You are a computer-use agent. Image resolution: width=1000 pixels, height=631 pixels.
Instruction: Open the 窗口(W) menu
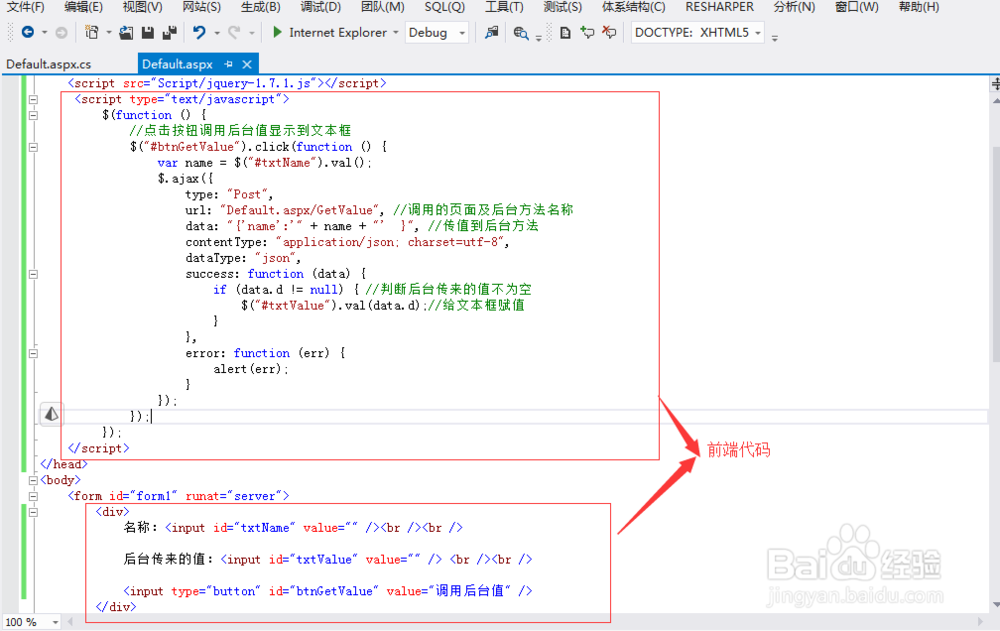tap(857, 7)
